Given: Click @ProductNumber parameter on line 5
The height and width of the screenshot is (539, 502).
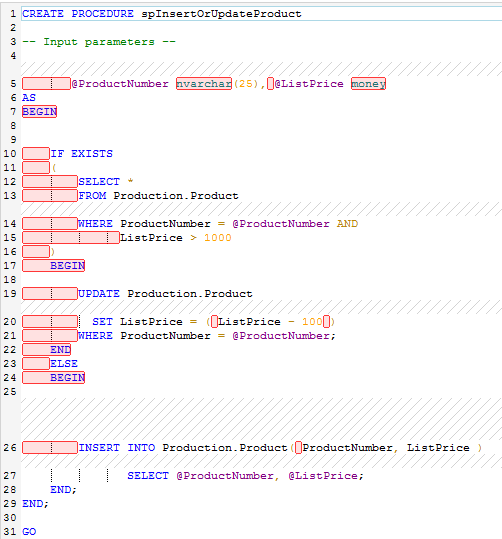Looking at the screenshot, I should coord(120,84).
